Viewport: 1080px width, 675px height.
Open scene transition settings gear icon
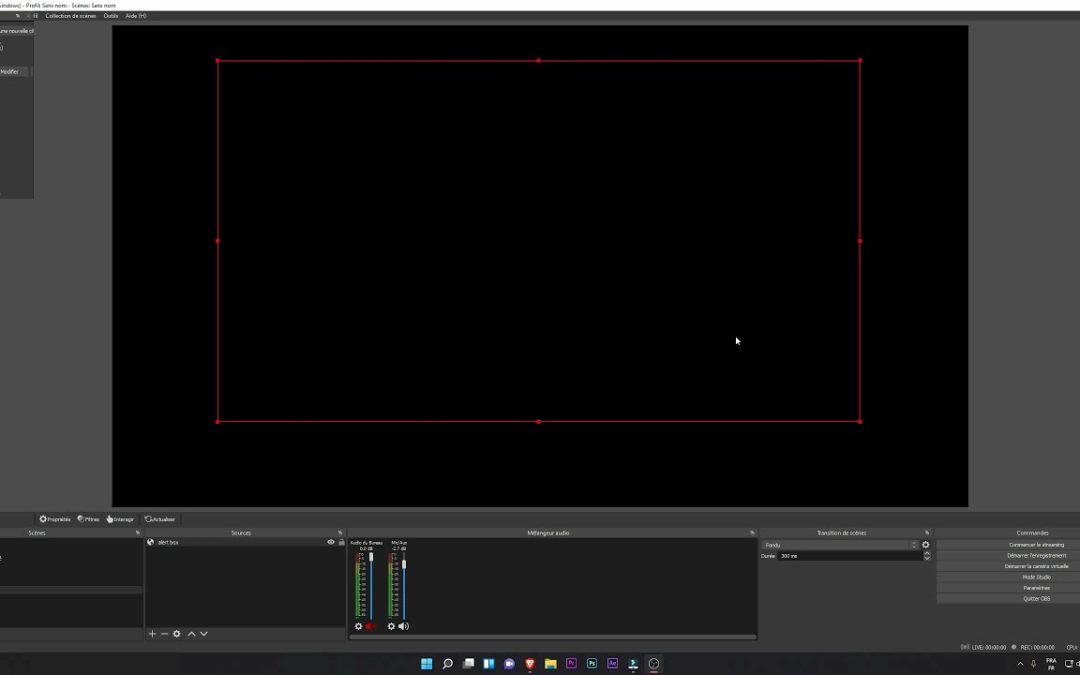[x=926, y=545]
